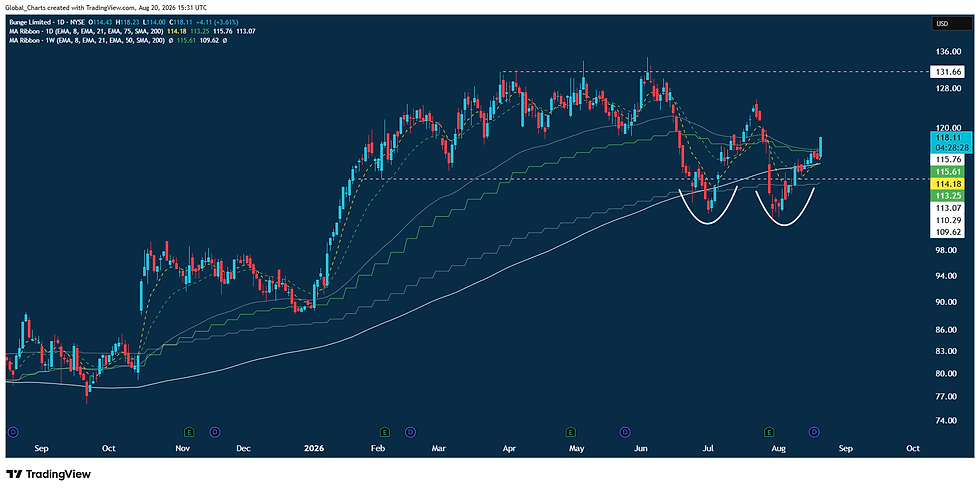This screenshot has width=980, height=490.
Task: Click the current price 118.11 countdown label
Action: point(949,142)
